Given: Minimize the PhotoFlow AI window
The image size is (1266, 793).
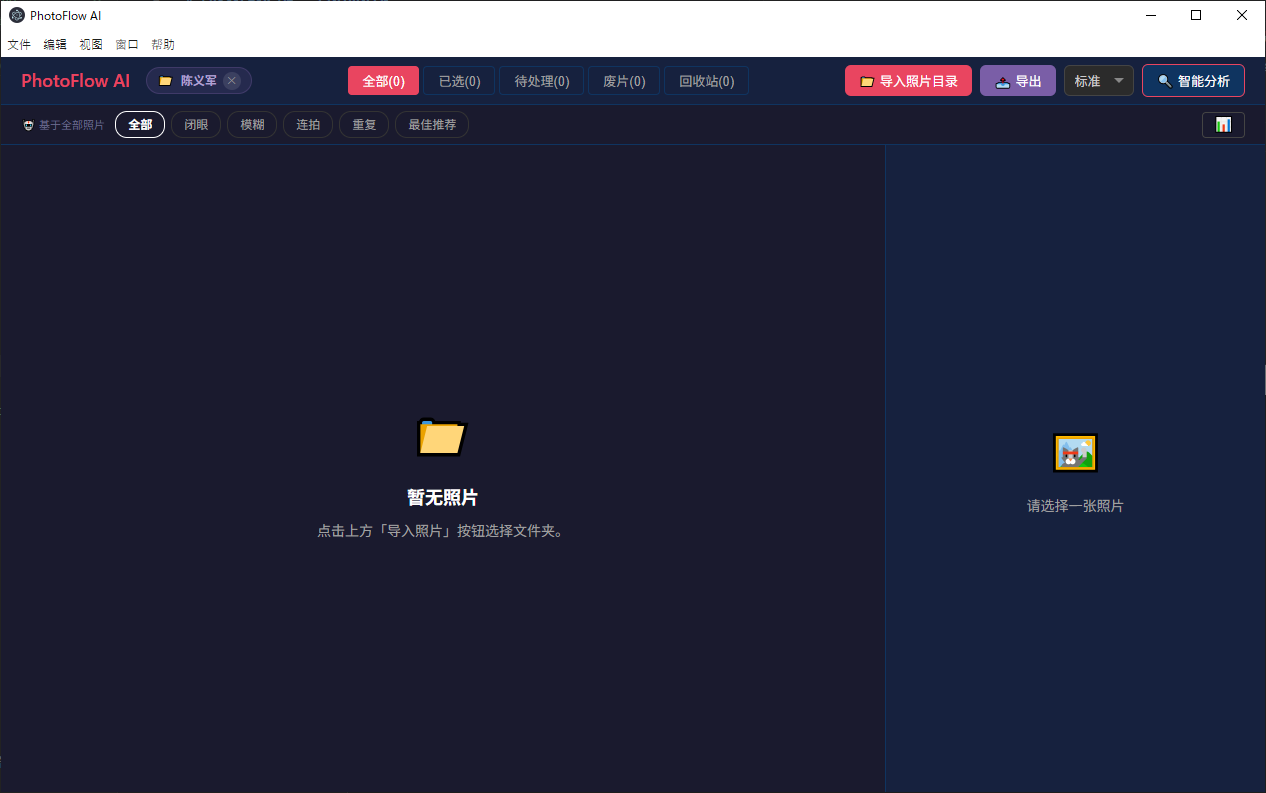Looking at the screenshot, I should [x=1151, y=15].
